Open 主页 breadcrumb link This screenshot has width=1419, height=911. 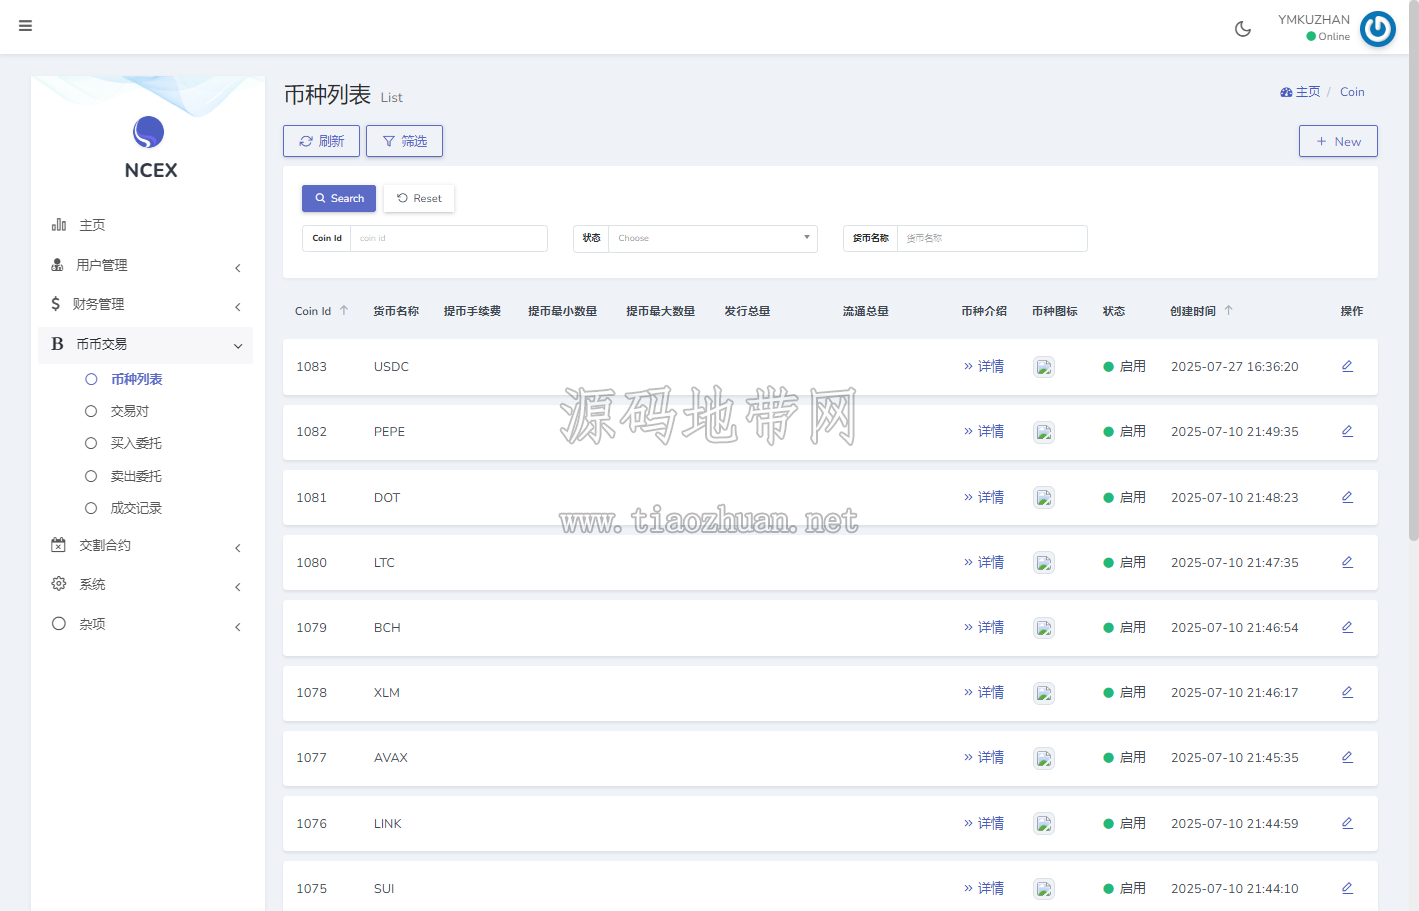pos(1300,92)
